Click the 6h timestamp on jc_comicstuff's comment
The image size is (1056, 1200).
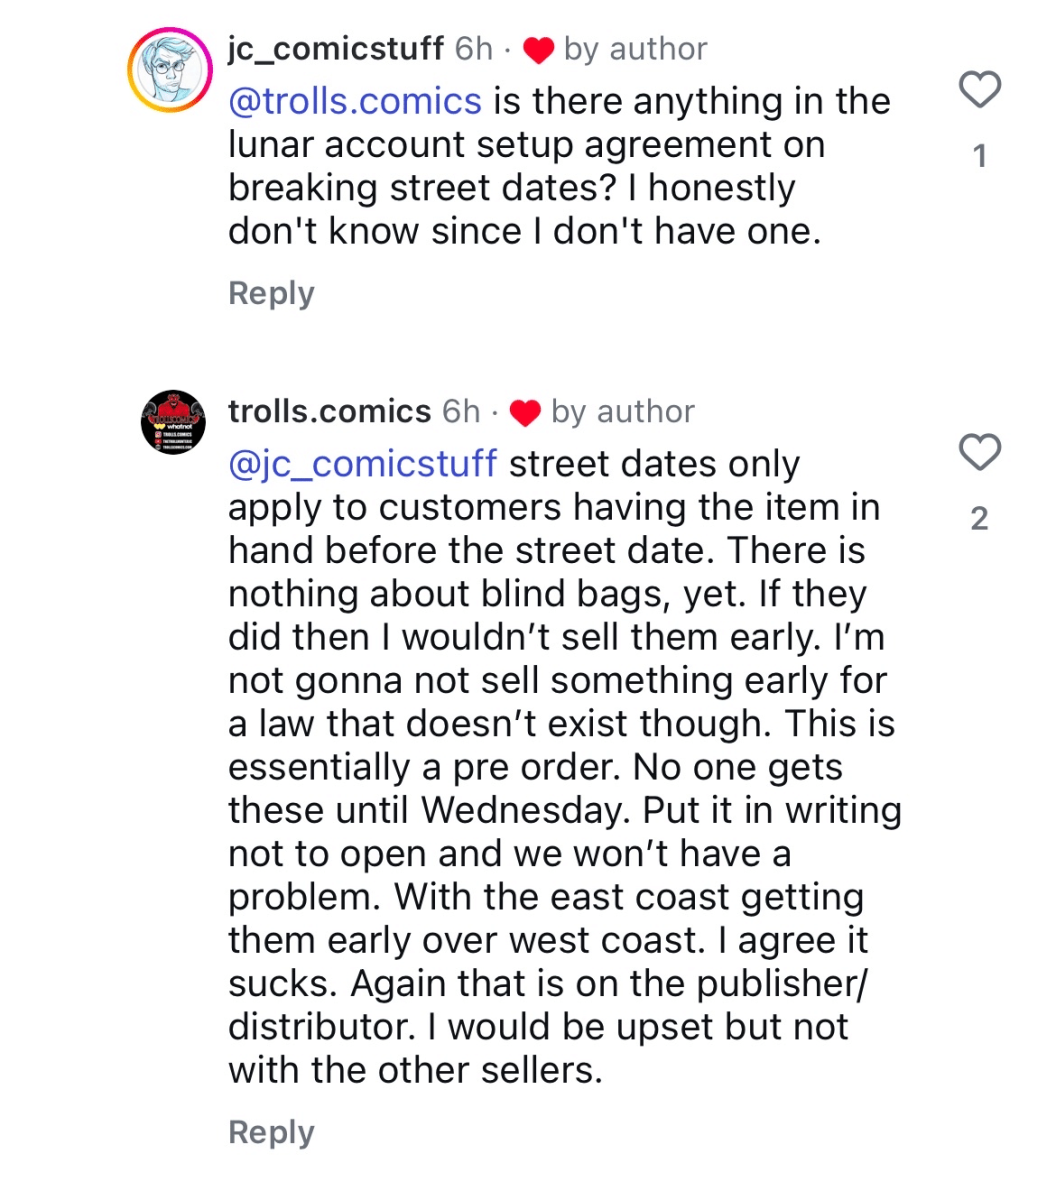click(x=474, y=49)
